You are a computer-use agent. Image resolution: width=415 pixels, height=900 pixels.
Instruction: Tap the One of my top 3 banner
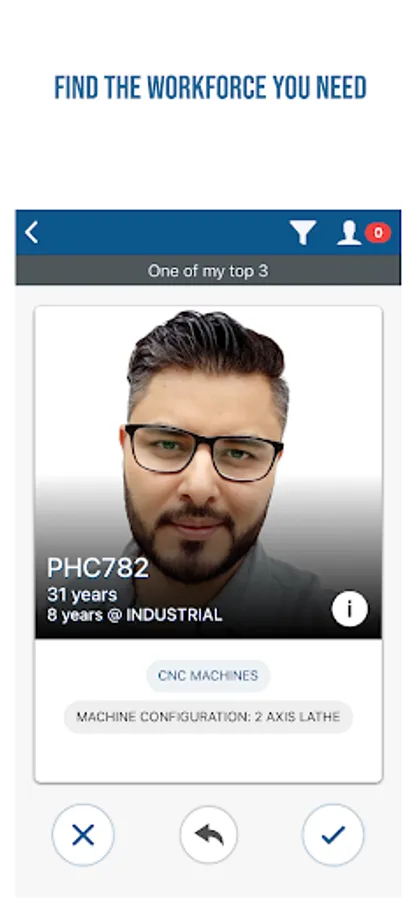[x=208, y=270]
